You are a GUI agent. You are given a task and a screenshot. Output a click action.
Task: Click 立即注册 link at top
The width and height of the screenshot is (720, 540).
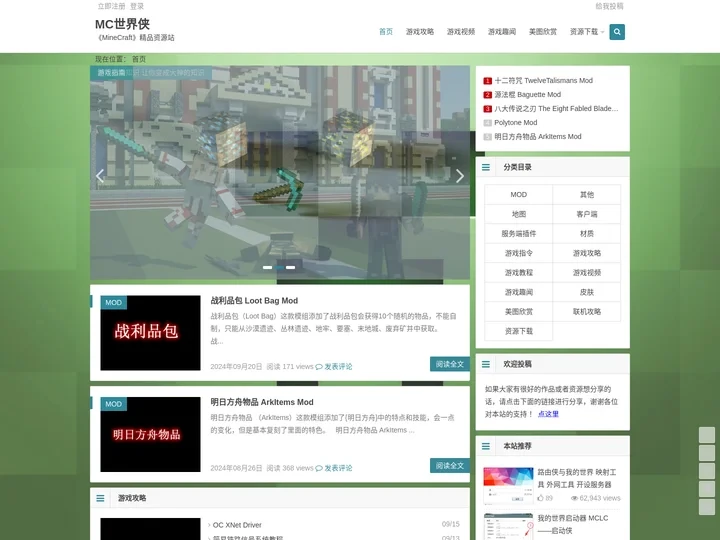[111, 6]
